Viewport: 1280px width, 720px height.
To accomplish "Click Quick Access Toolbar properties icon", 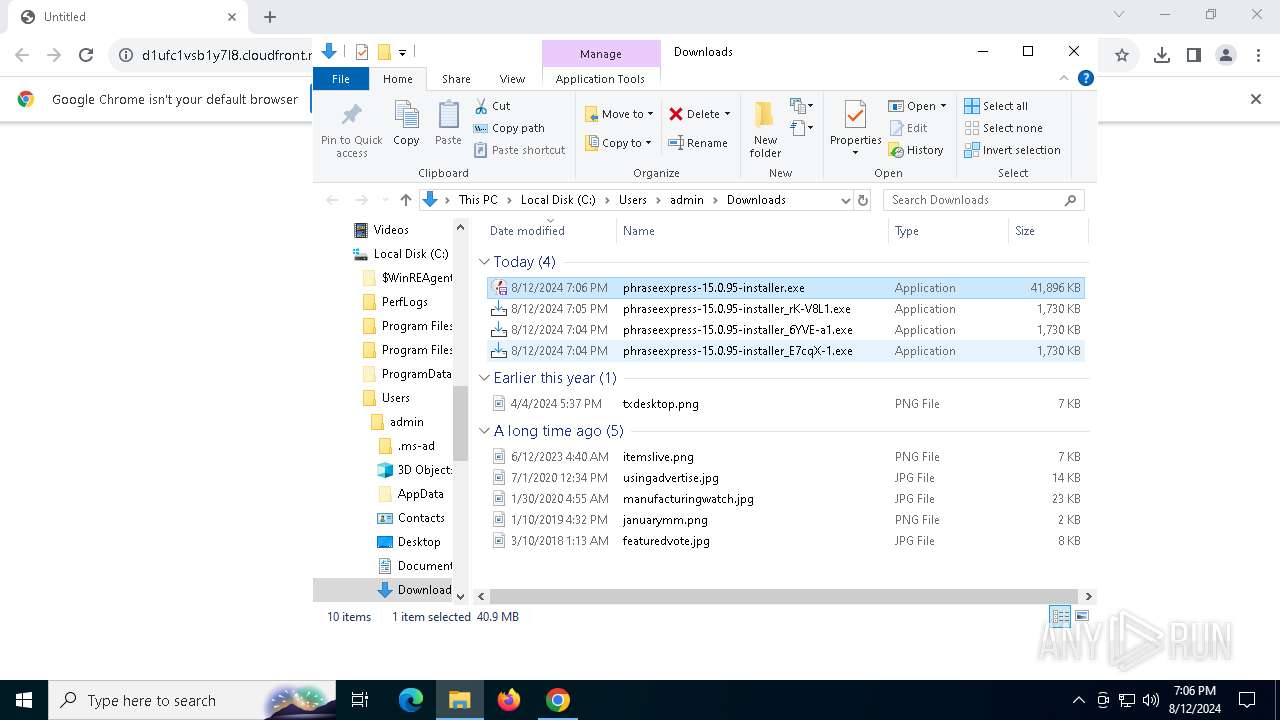I will (362, 52).
